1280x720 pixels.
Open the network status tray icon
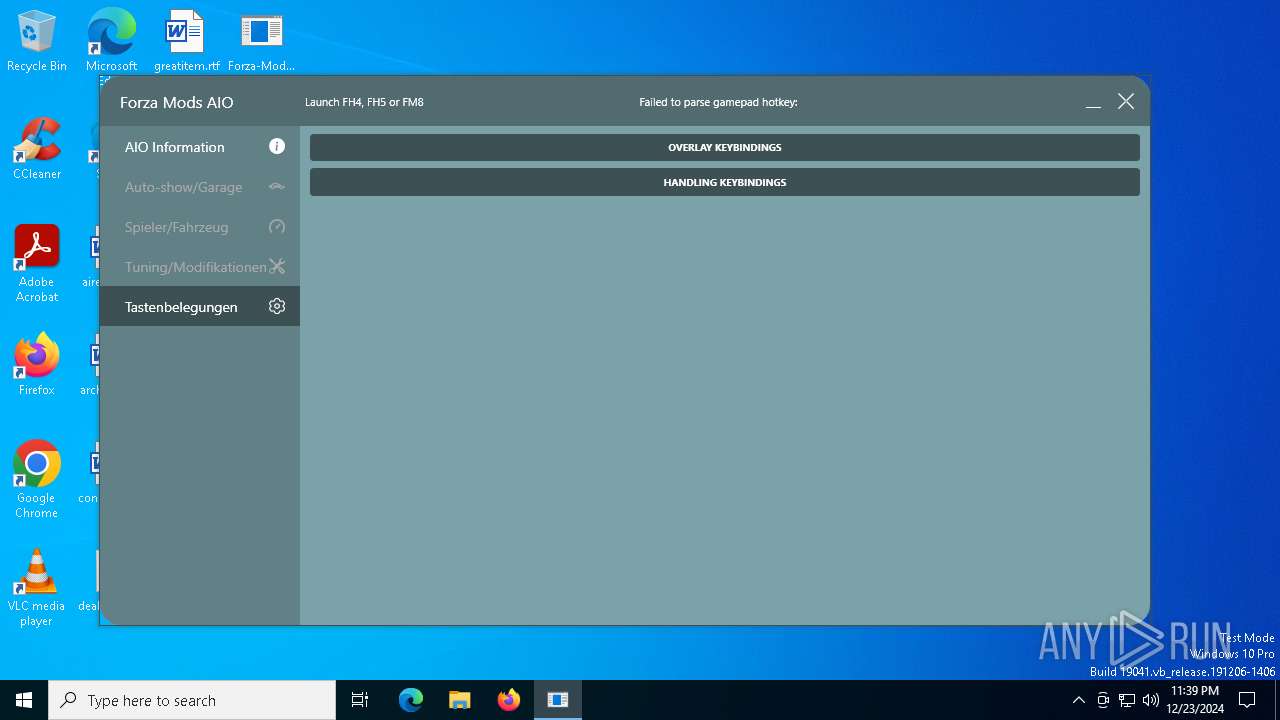pyautogui.click(x=1127, y=700)
